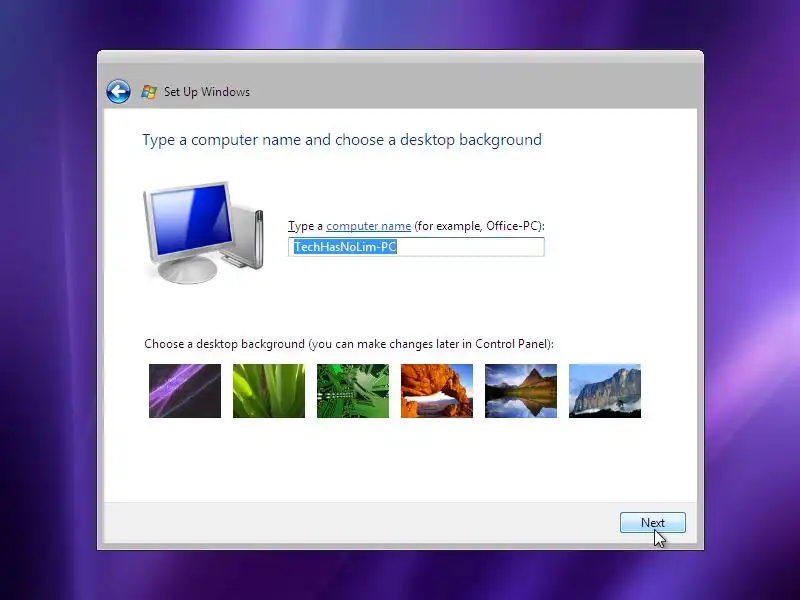Click the blue back arrow button
This screenshot has height=600, width=800.
click(x=118, y=92)
